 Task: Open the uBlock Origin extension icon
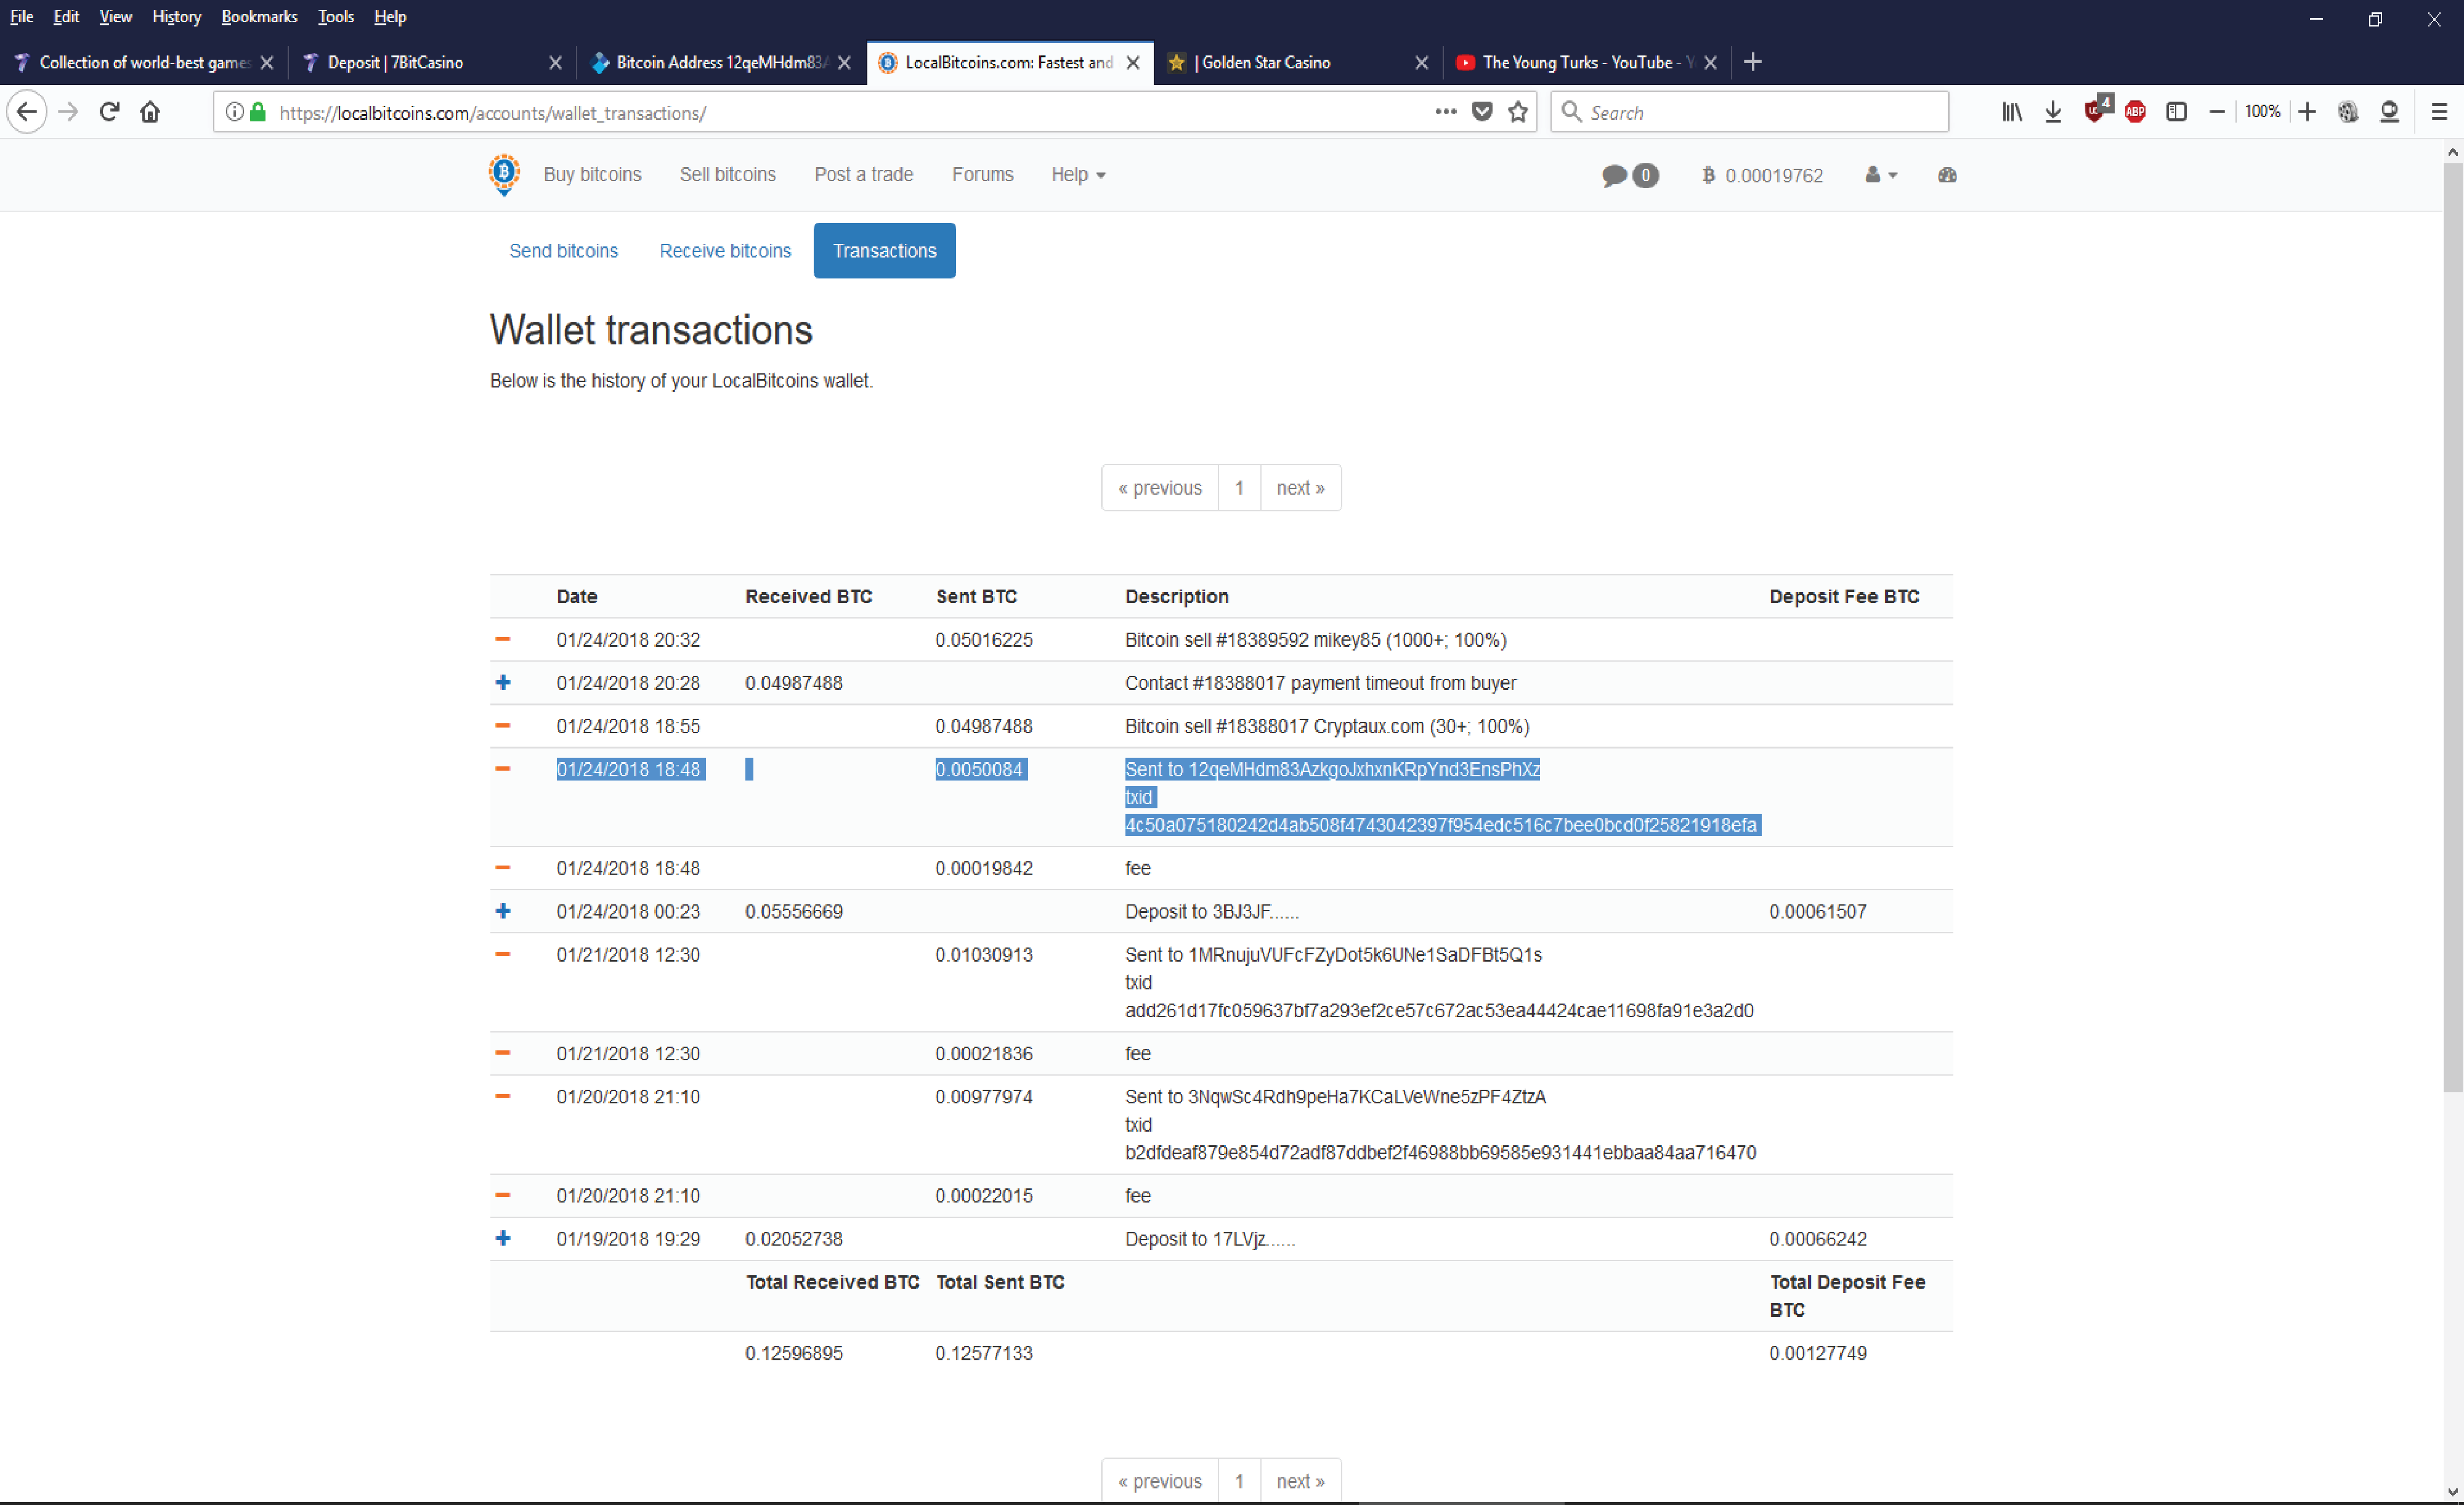pos(2096,110)
